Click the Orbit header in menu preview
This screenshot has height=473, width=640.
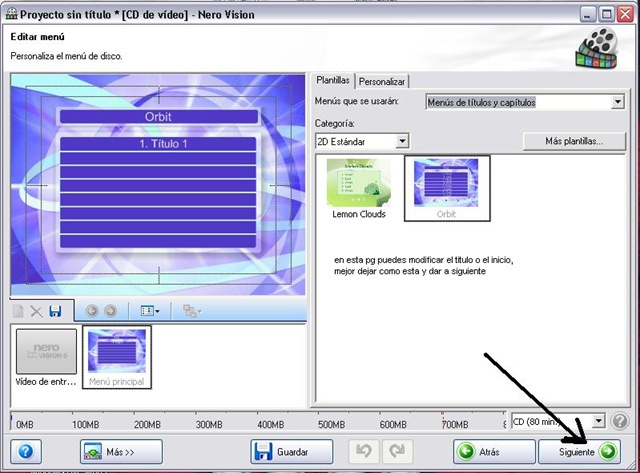point(158,117)
